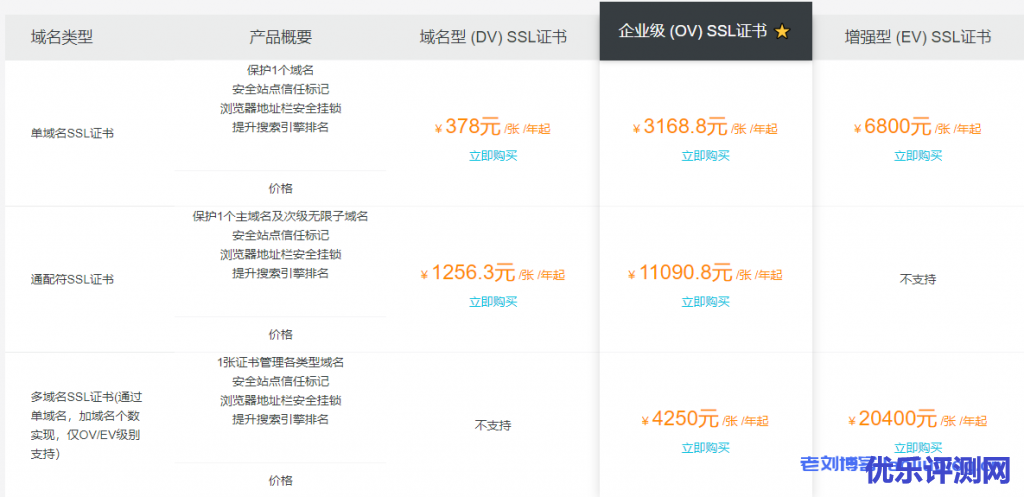Click 立即购买 under the 4250元 multi-domain price
Viewport: 1024px width, 497px height.
pyautogui.click(x=705, y=448)
